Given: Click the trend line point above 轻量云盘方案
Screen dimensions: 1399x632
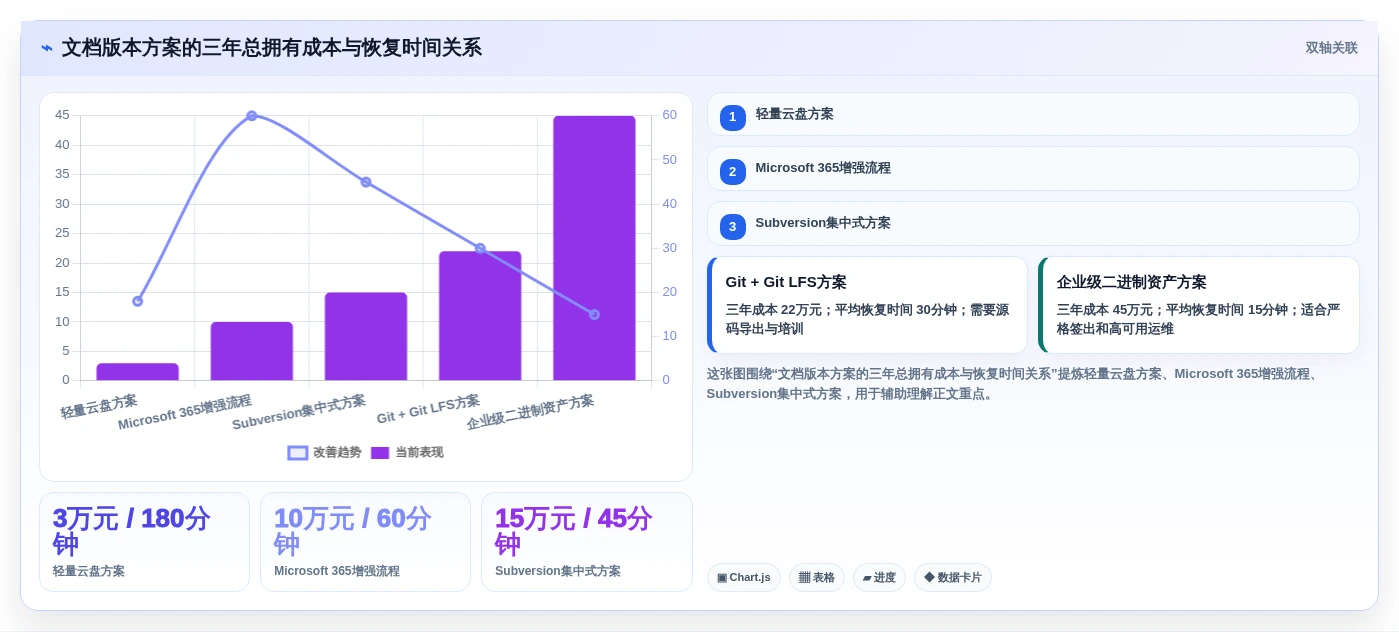Looking at the screenshot, I should point(138,301).
